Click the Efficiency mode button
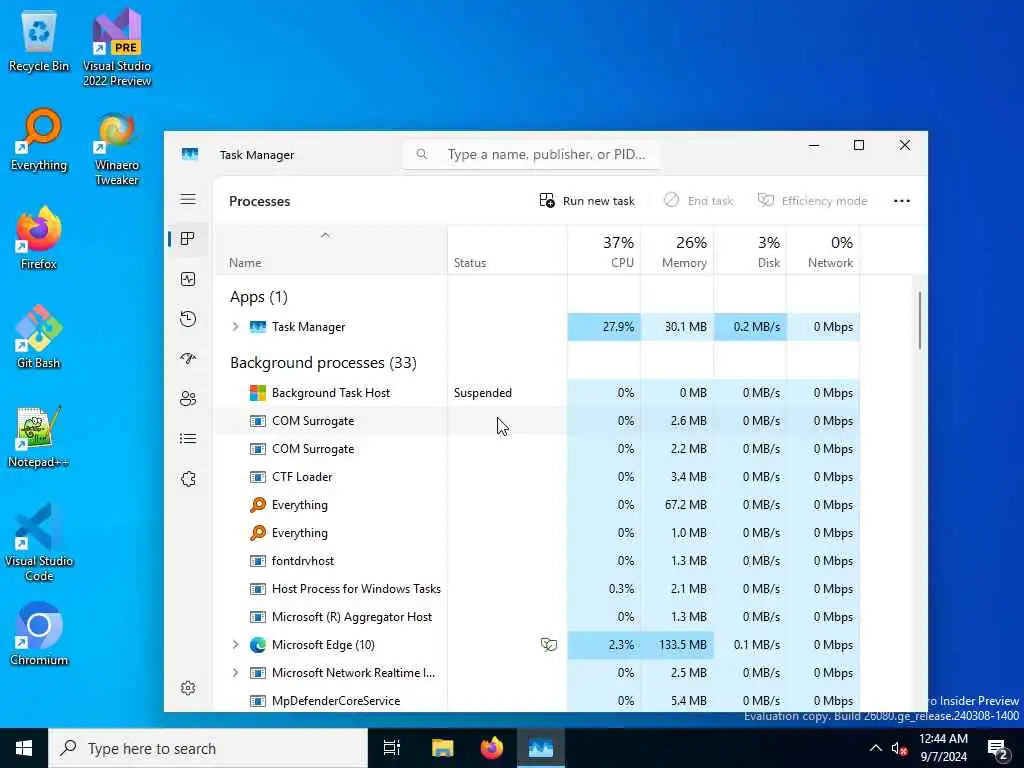 [x=812, y=200]
